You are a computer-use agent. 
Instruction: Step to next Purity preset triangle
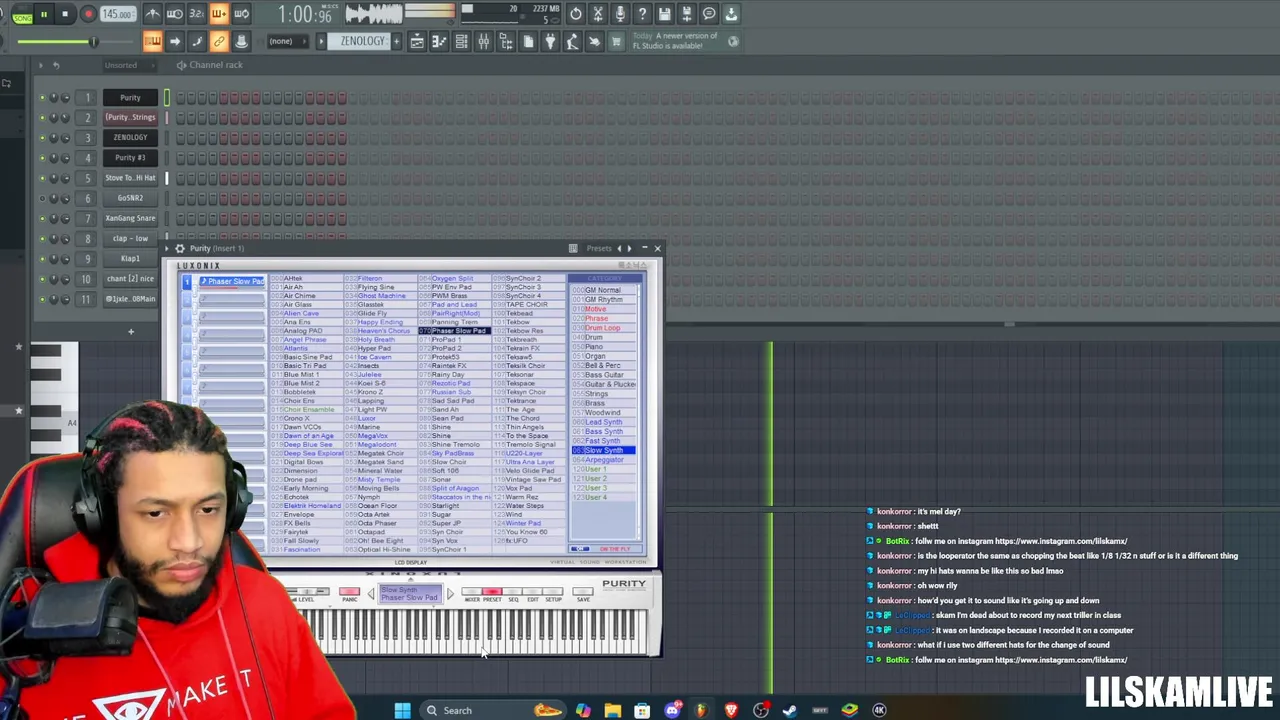point(450,594)
